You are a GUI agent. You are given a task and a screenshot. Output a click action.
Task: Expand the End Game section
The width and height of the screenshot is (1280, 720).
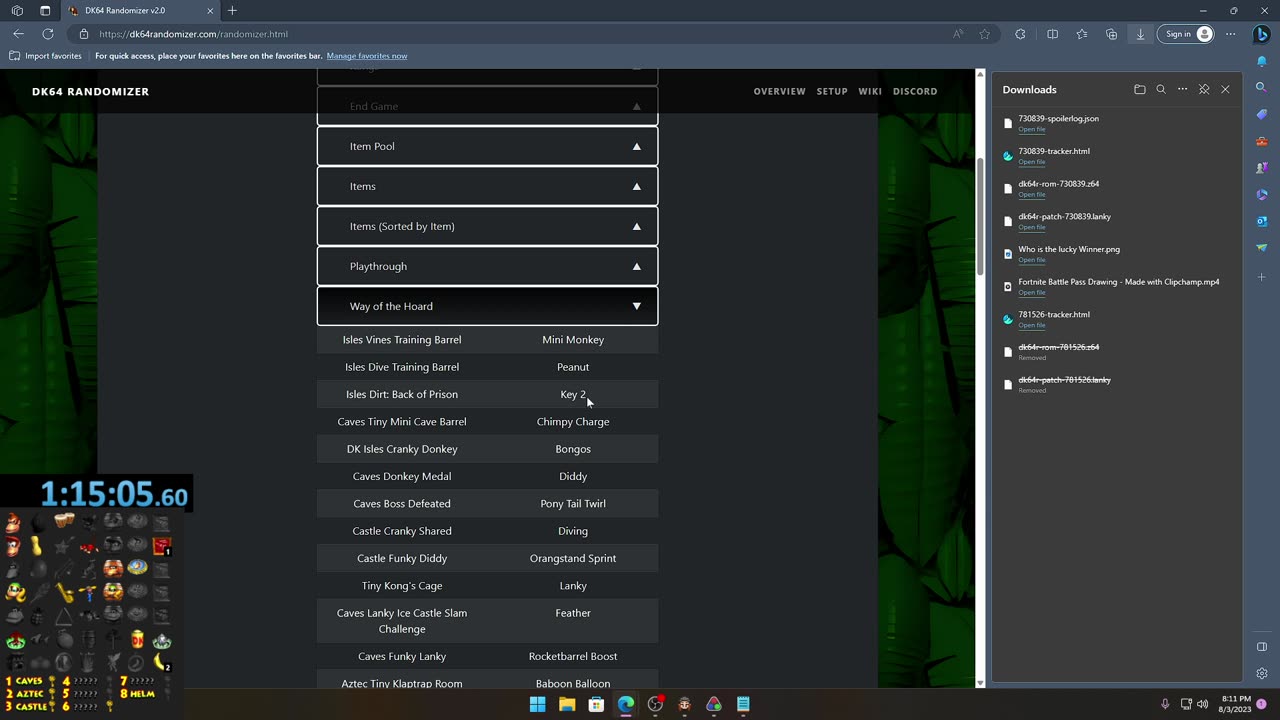(x=487, y=106)
